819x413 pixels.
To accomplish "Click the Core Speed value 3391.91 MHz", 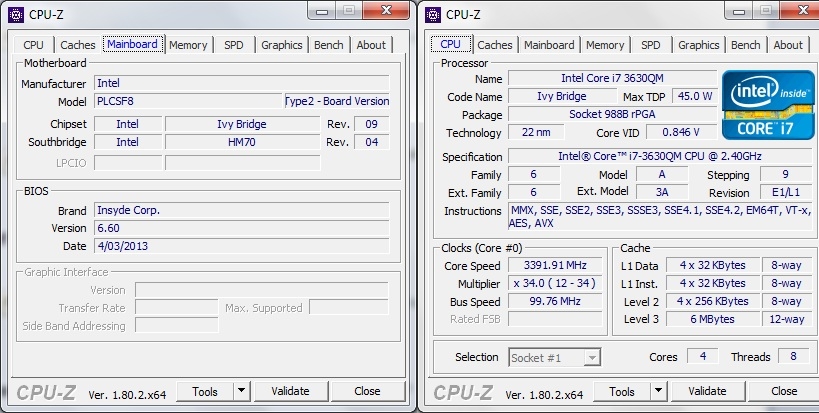I will (555, 265).
